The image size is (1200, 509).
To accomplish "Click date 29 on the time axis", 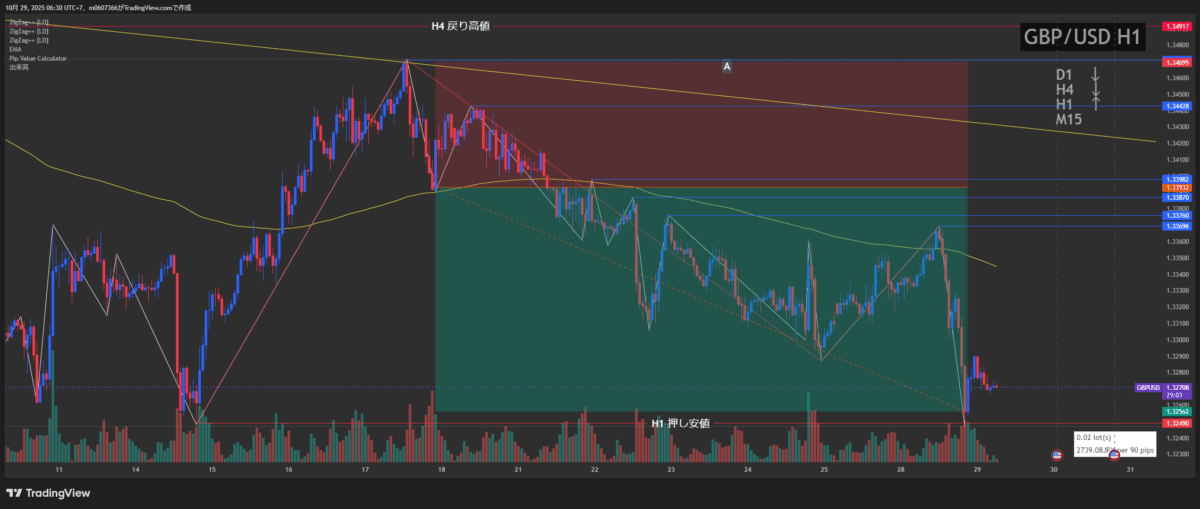I will [x=977, y=468].
